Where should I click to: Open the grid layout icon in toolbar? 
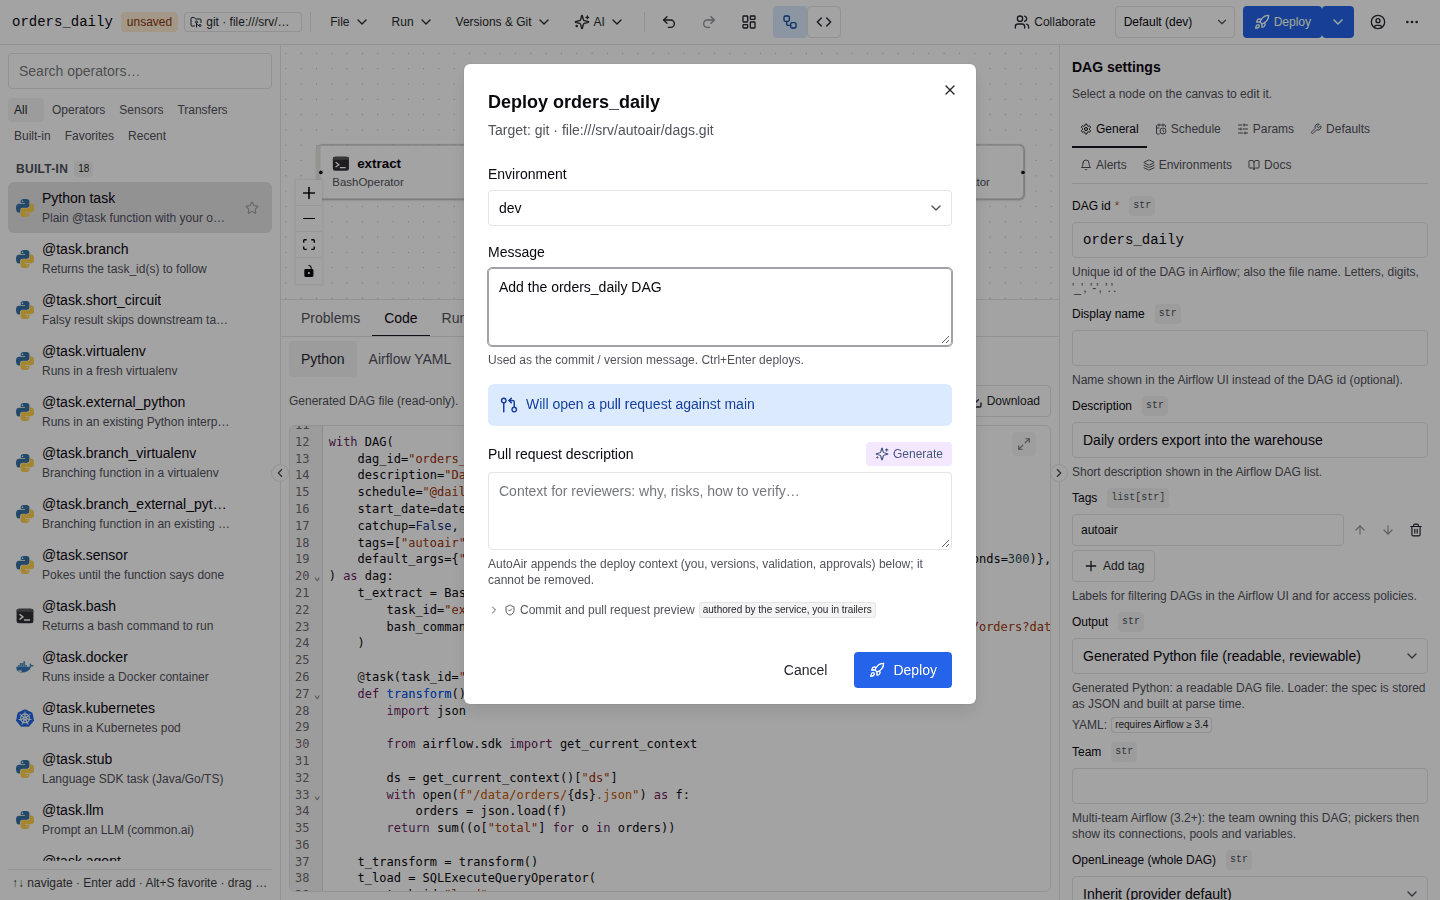coord(749,22)
